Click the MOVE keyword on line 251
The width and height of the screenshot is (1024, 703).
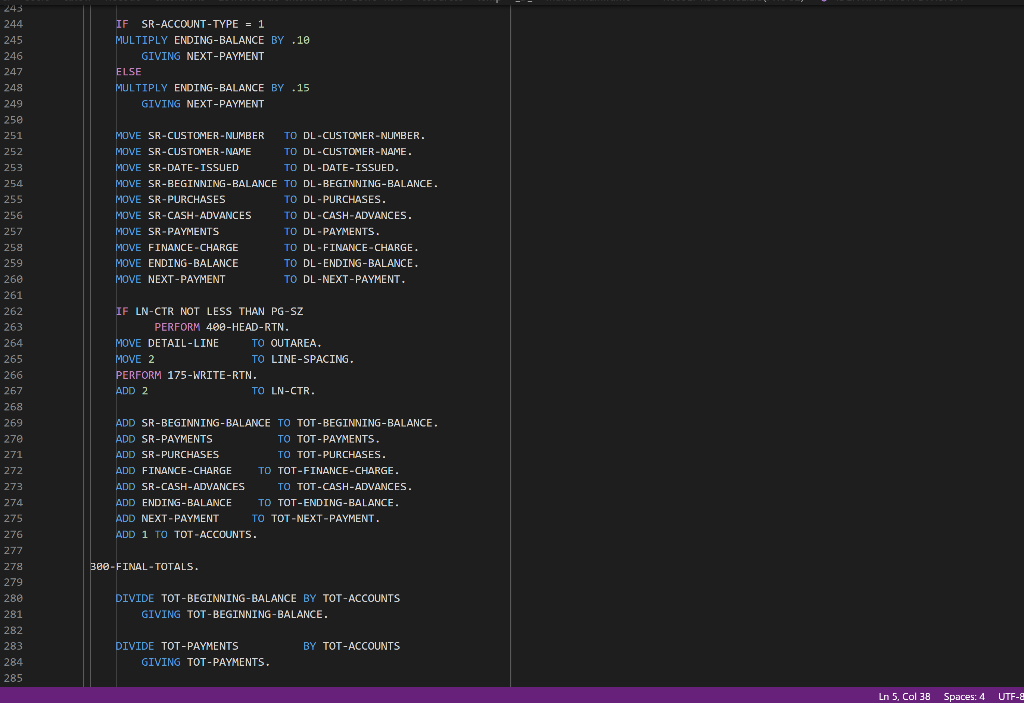(127, 135)
